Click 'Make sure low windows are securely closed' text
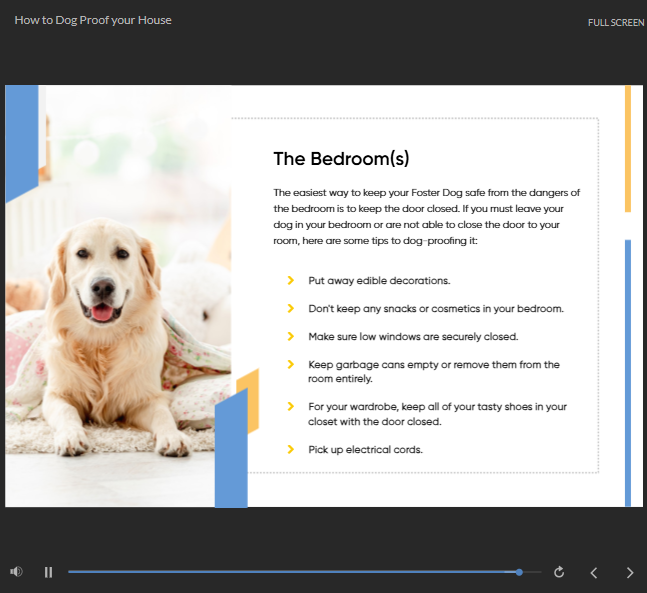Screen dimensions: 647x593 [x=412, y=337]
